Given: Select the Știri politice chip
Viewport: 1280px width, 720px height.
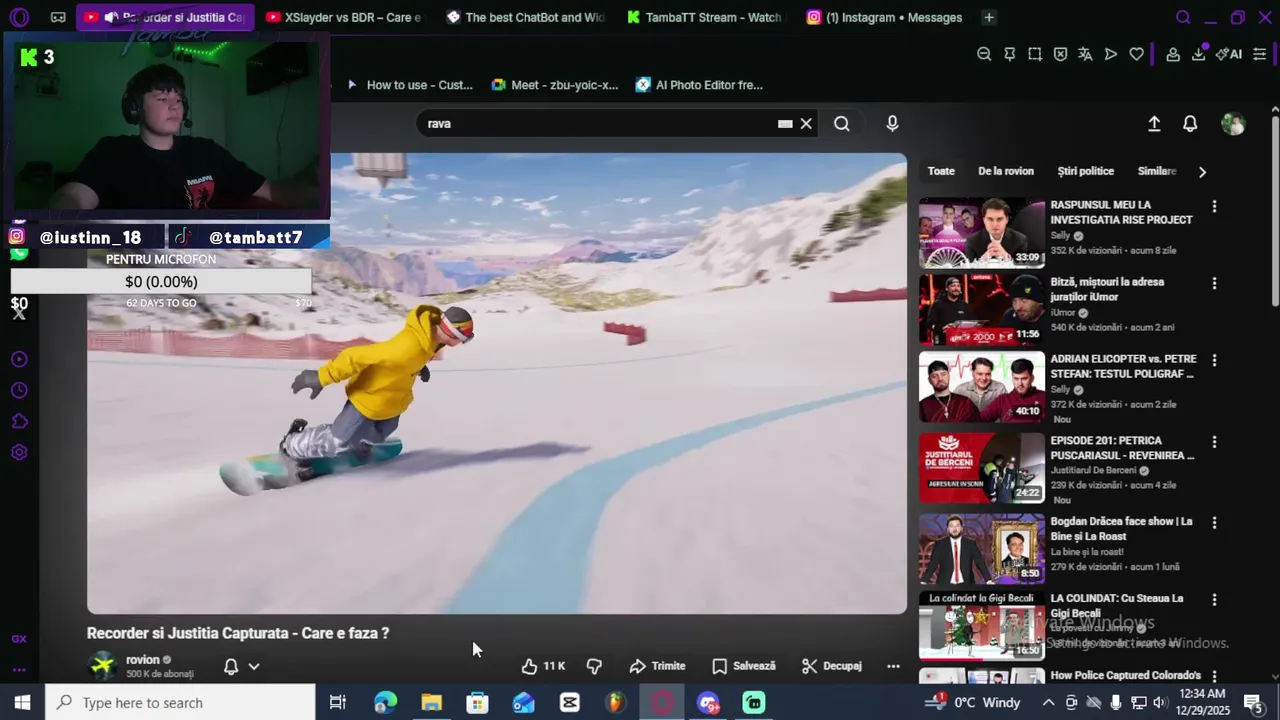Looking at the screenshot, I should pyautogui.click(x=1085, y=171).
